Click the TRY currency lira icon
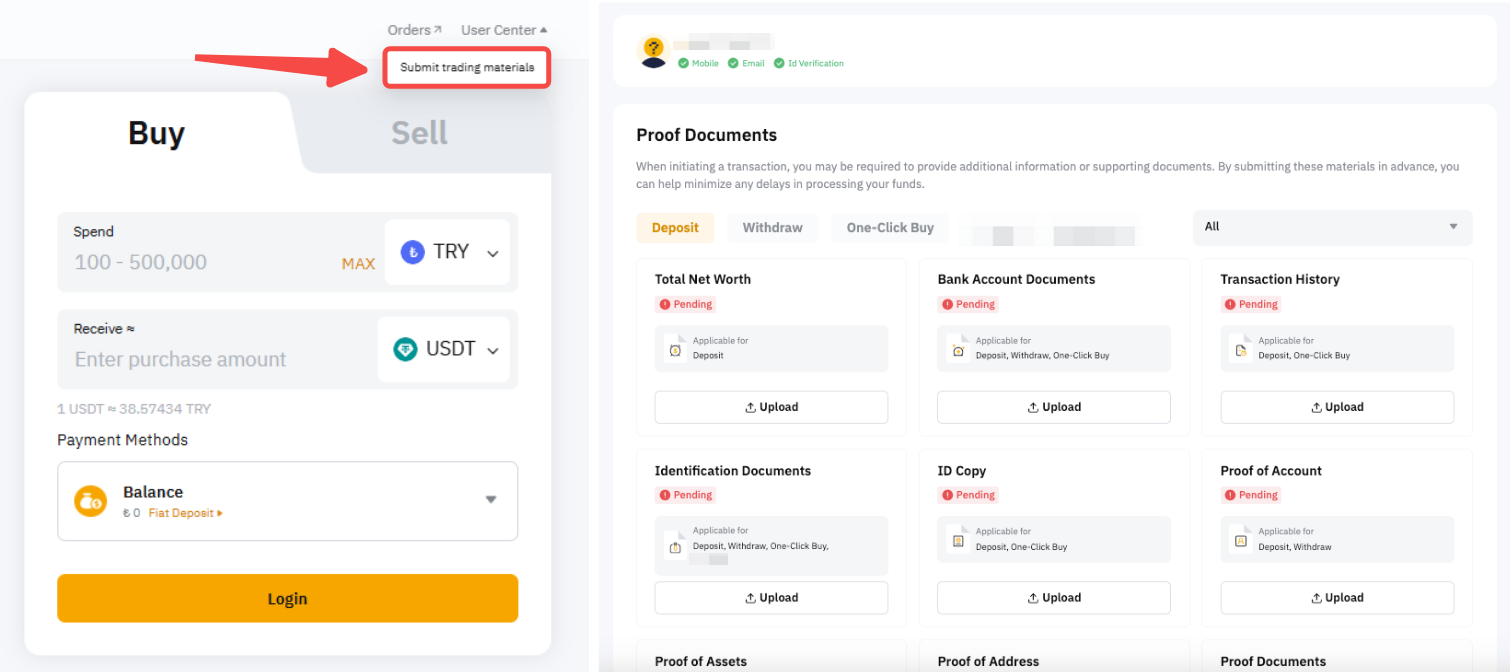 pos(412,252)
